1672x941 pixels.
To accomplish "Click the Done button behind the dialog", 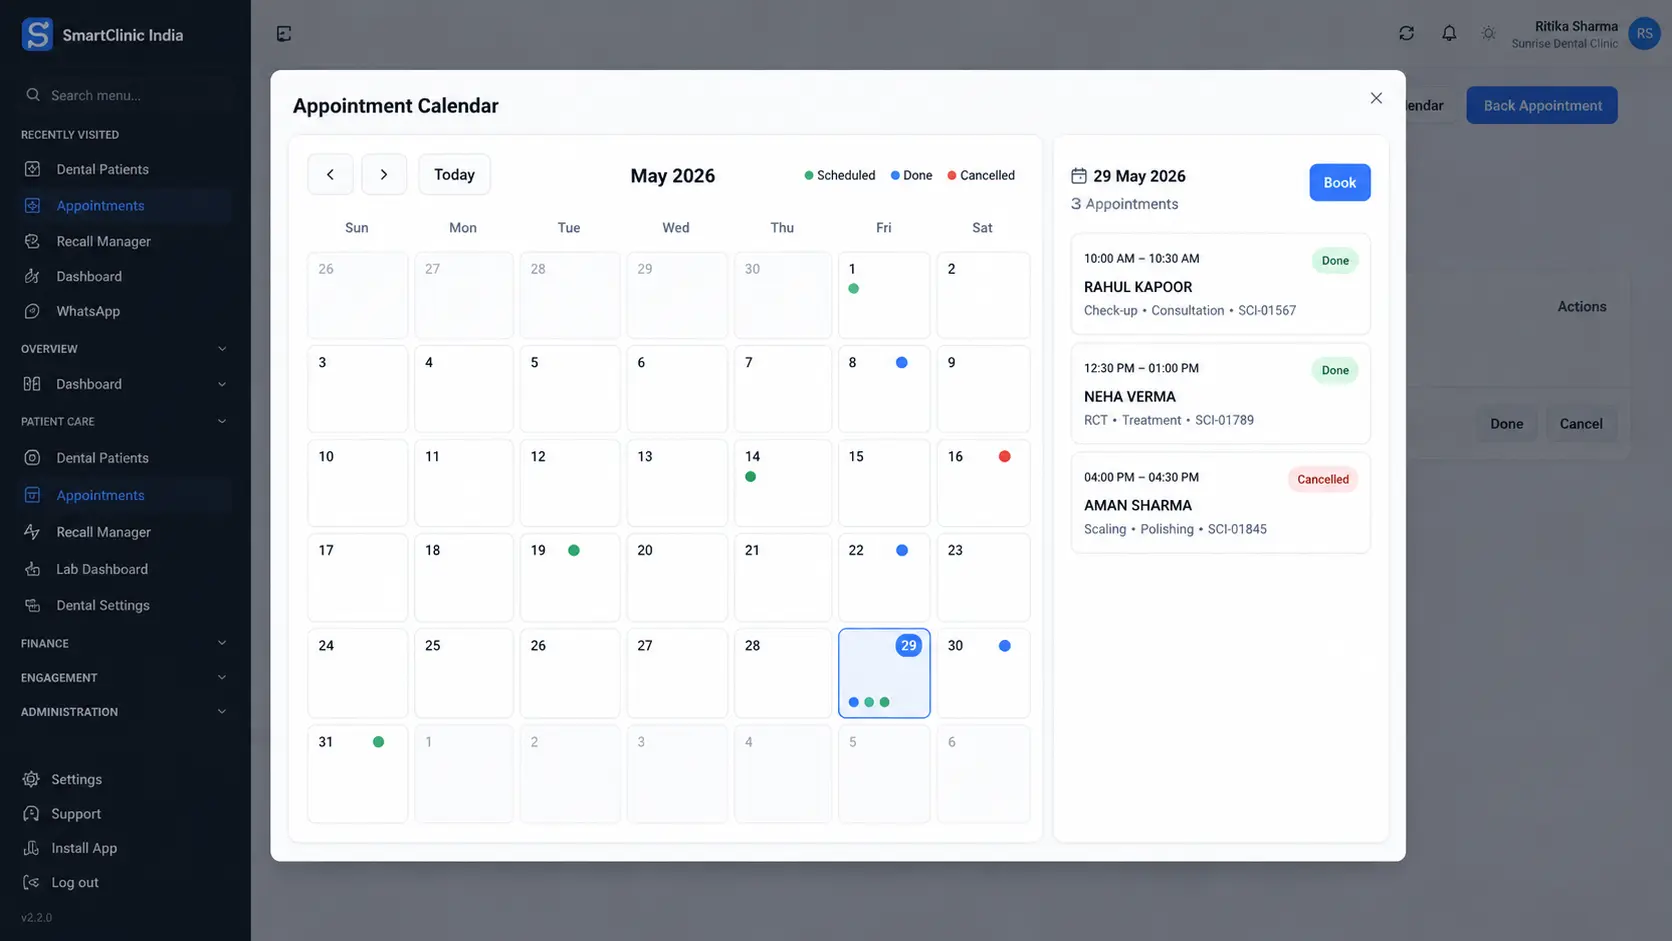I will click(1507, 424).
